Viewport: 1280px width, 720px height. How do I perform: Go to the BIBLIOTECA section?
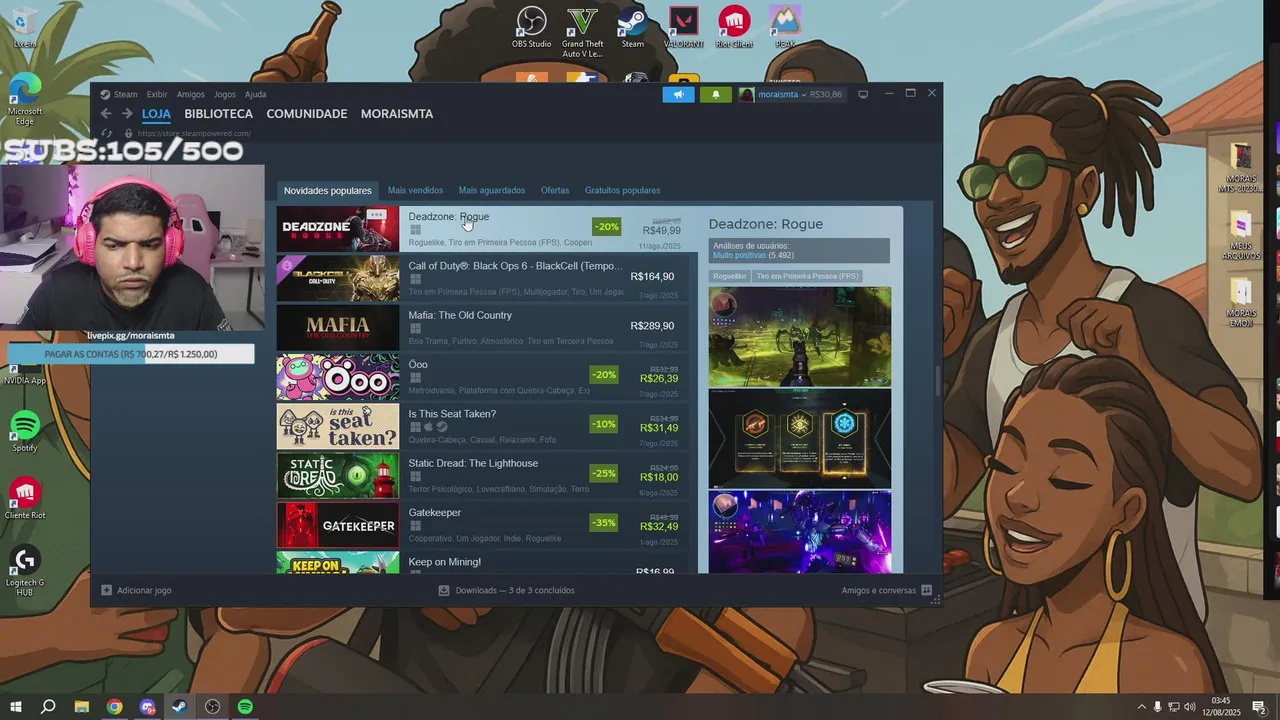click(219, 114)
